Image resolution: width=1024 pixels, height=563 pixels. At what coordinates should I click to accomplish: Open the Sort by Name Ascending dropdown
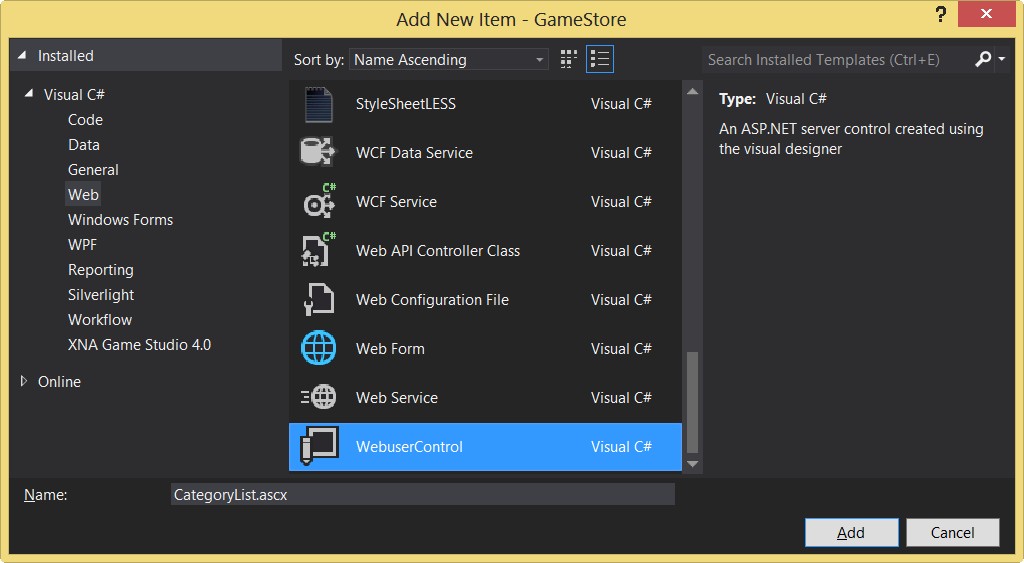pyautogui.click(x=449, y=59)
